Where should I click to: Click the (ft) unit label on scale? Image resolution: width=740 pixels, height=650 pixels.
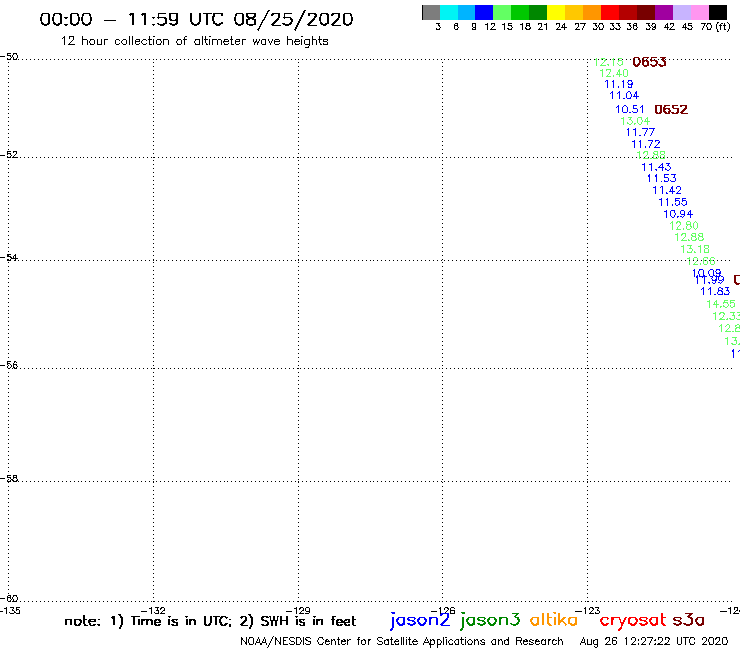tap(723, 26)
